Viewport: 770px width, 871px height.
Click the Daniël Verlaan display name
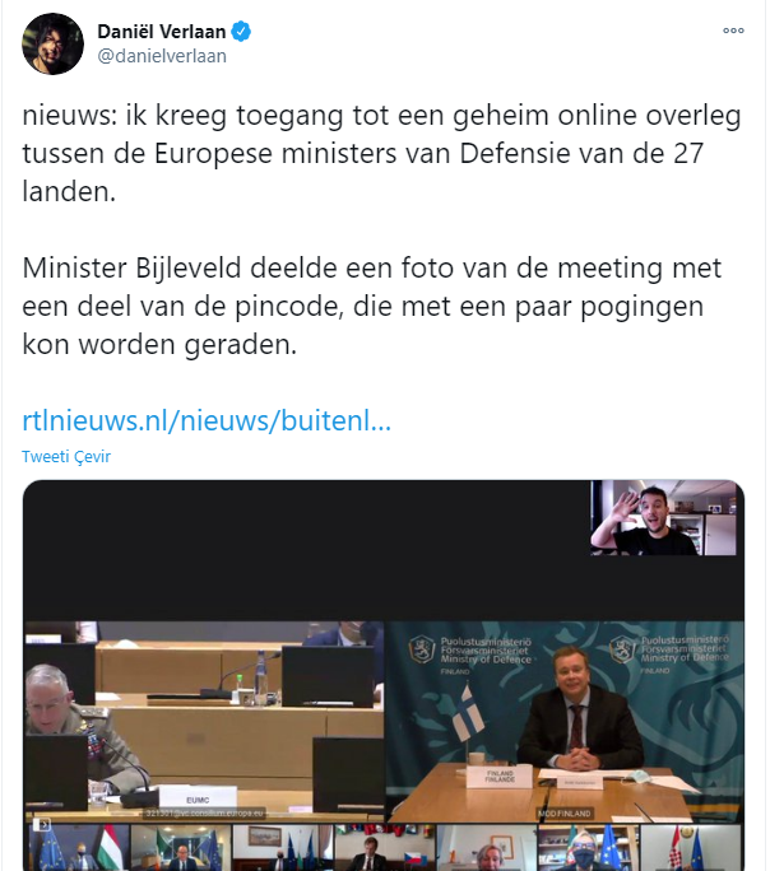click(161, 32)
